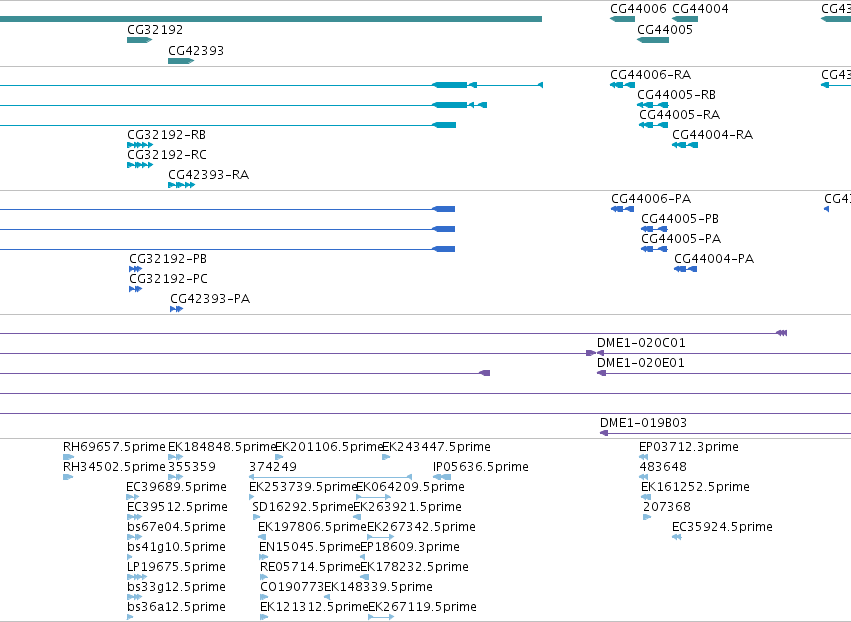Viewport: 851px width, 622px height.
Task: Click EST SD16292.5prime
Action: pyautogui.click(x=303, y=507)
